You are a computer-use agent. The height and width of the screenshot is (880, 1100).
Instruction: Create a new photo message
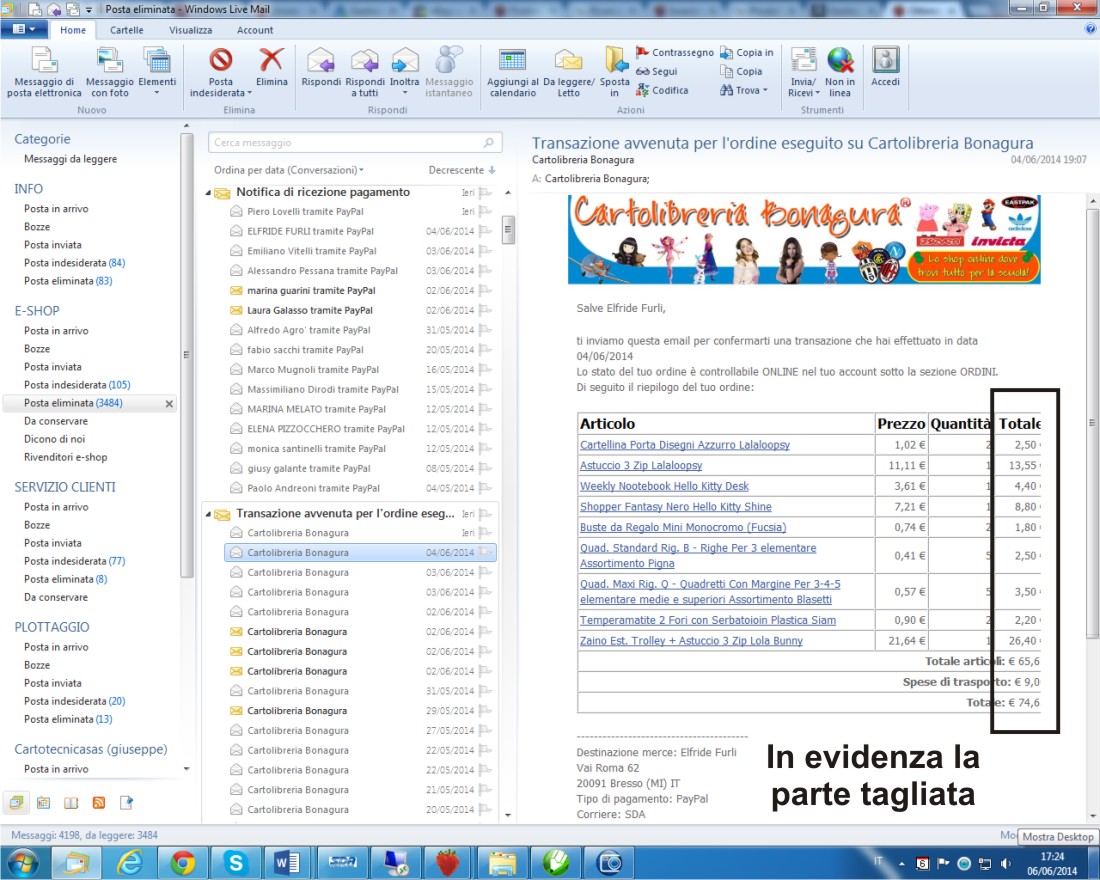(109, 72)
